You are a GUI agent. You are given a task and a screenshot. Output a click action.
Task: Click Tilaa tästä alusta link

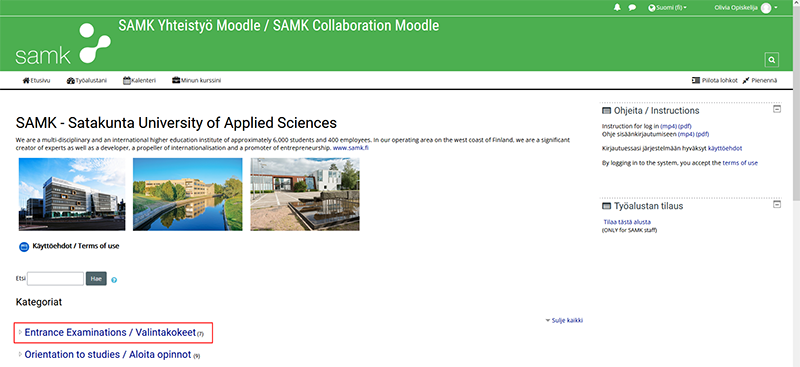pos(627,222)
